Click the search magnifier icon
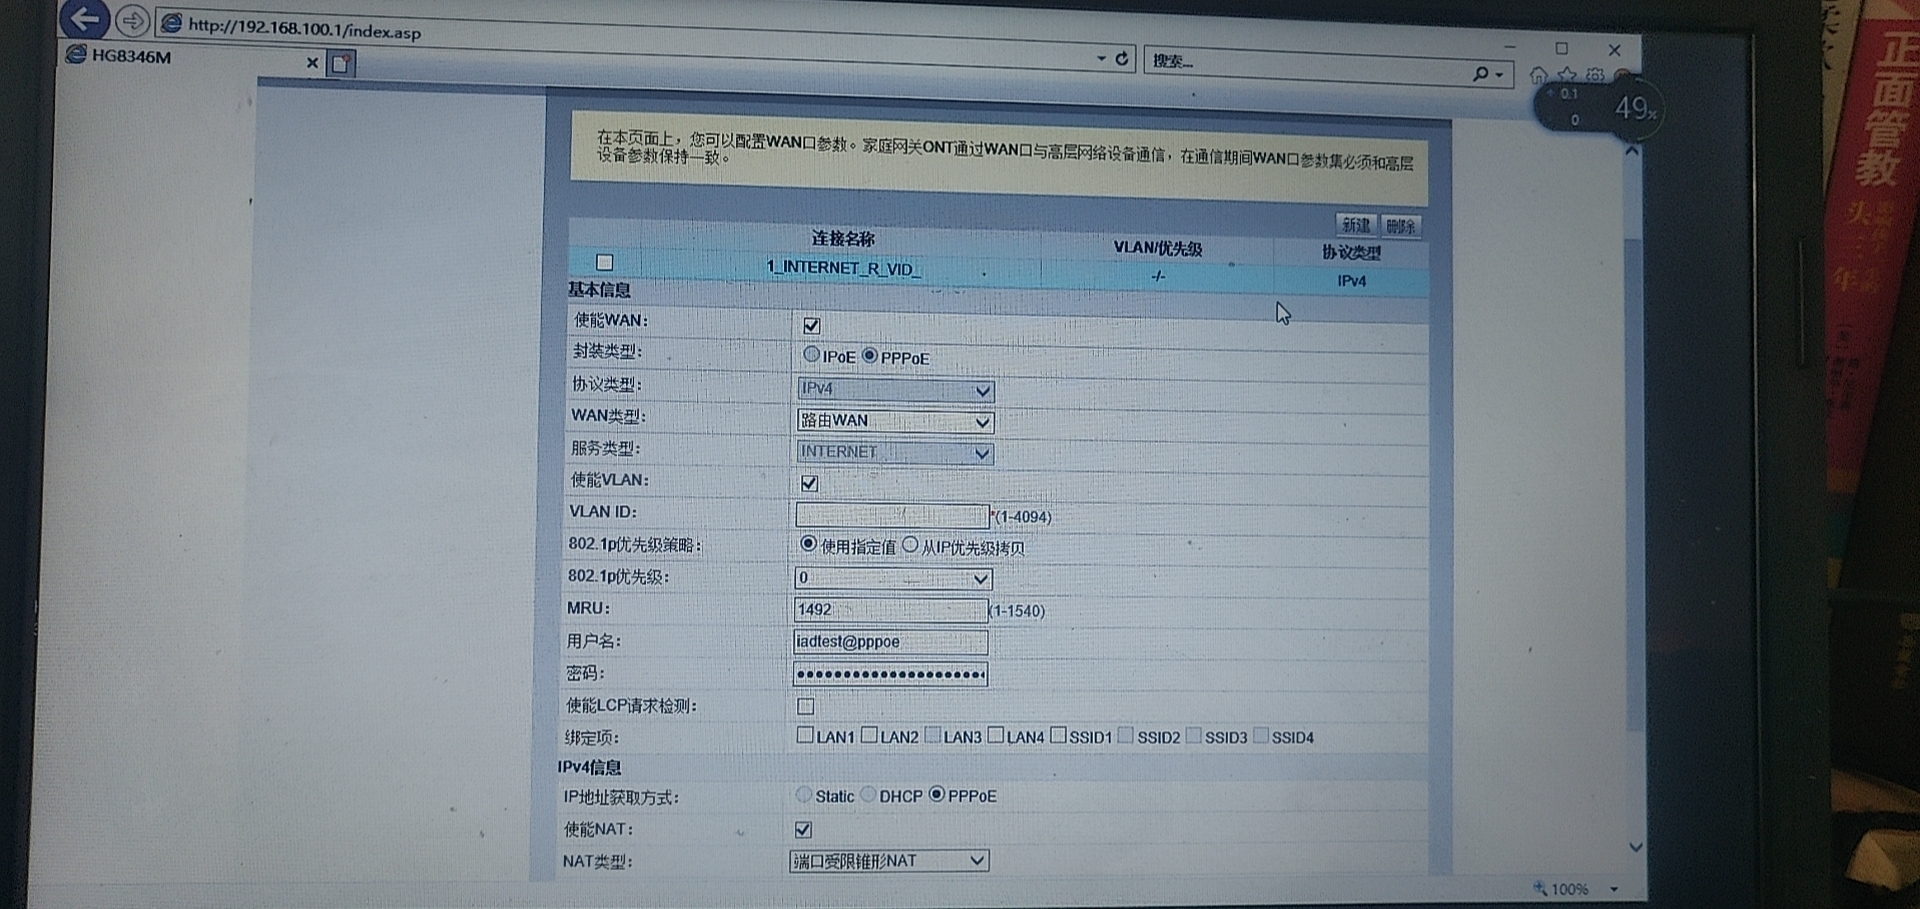Image resolution: width=1920 pixels, height=909 pixels. click(x=1480, y=73)
